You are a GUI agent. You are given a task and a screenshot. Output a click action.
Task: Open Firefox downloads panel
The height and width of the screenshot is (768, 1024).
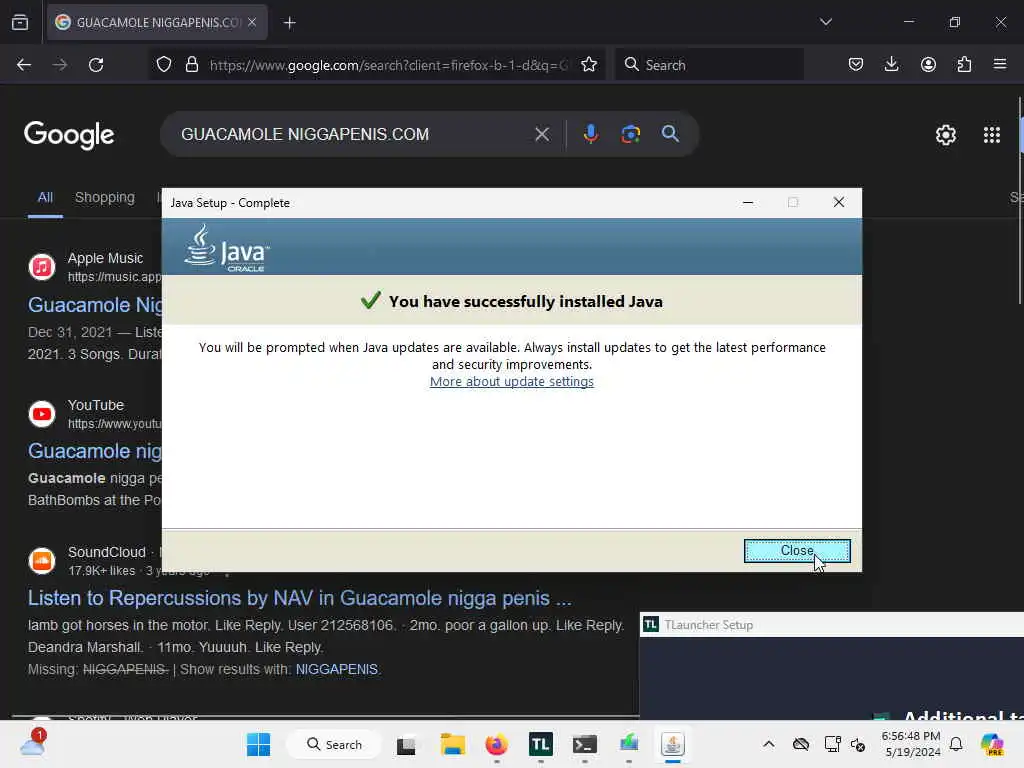(x=891, y=65)
